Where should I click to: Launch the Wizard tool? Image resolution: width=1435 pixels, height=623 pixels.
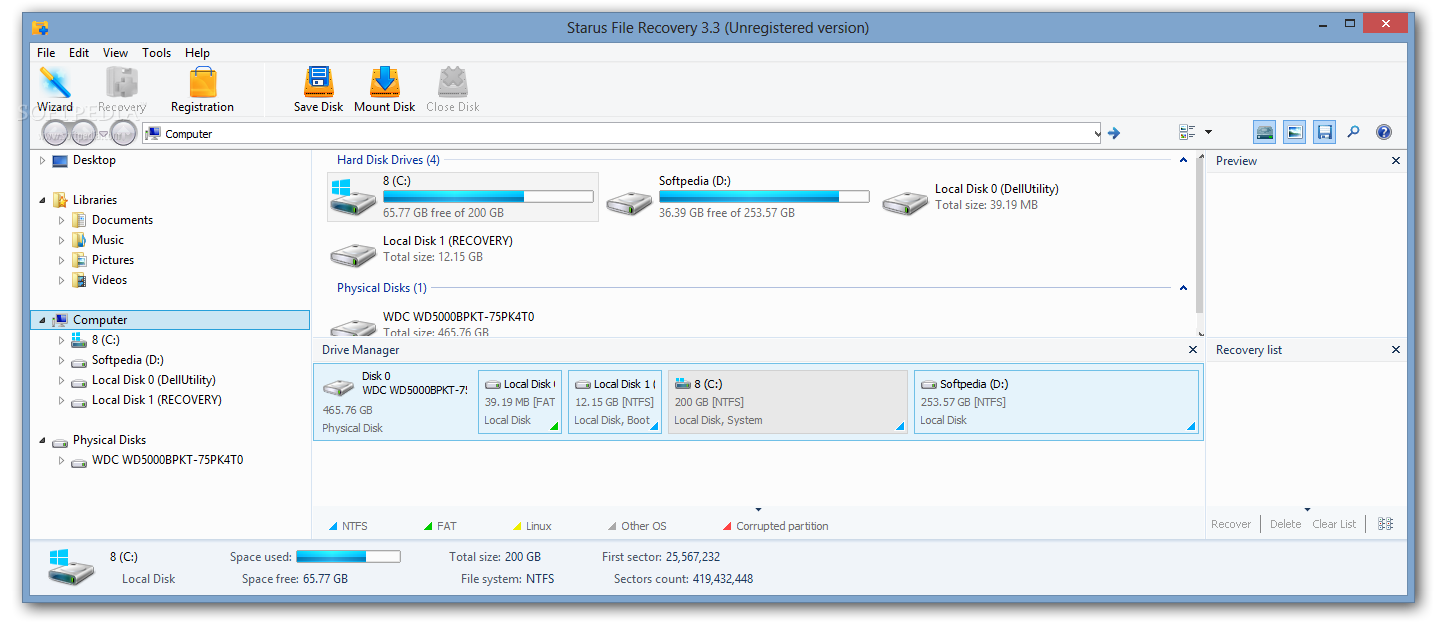click(x=55, y=90)
